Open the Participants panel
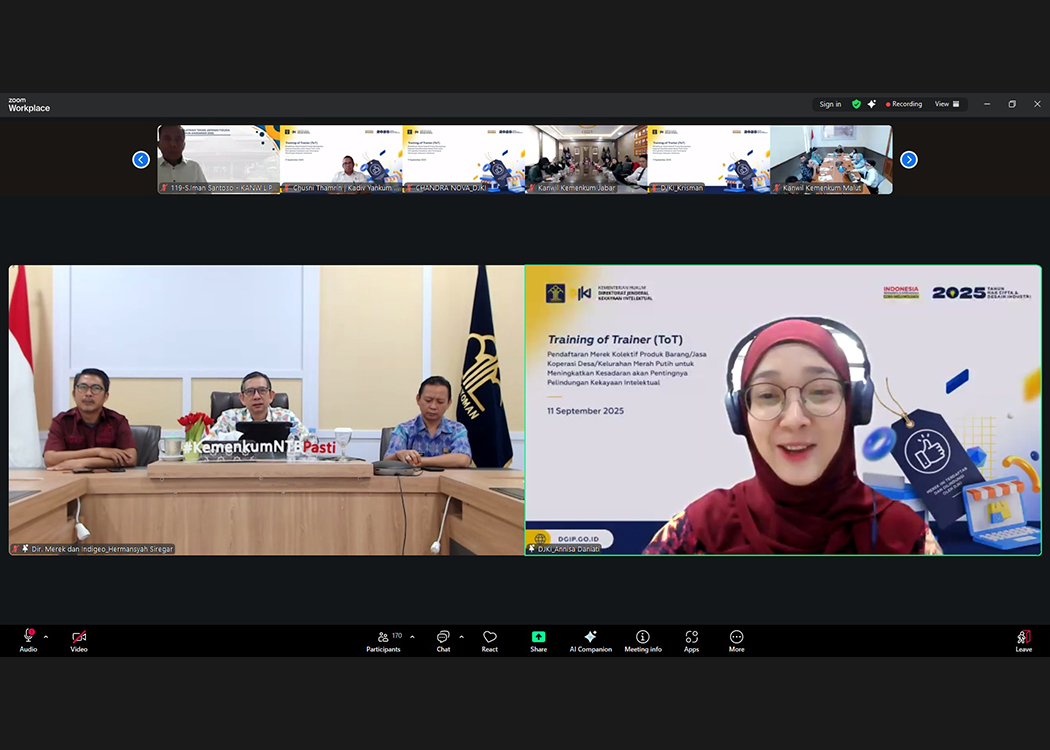This screenshot has height=750, width=1050. [x=383, y=640]
